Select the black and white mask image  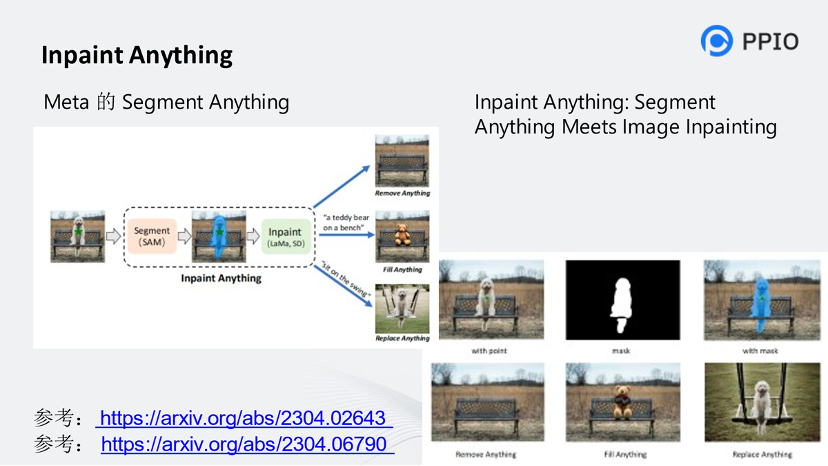(x=622, y=301)
